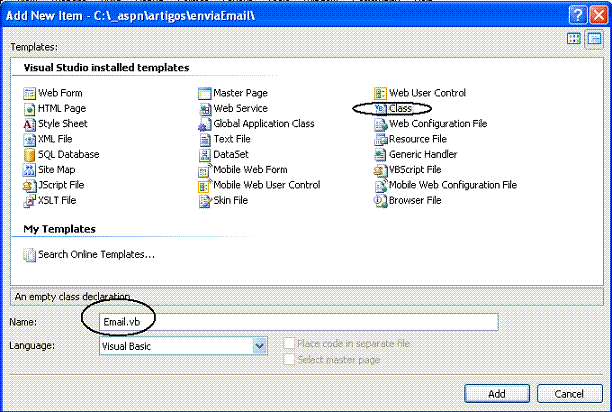Click the Skin File label text
The image size is (612, 412).
[230, 200]
